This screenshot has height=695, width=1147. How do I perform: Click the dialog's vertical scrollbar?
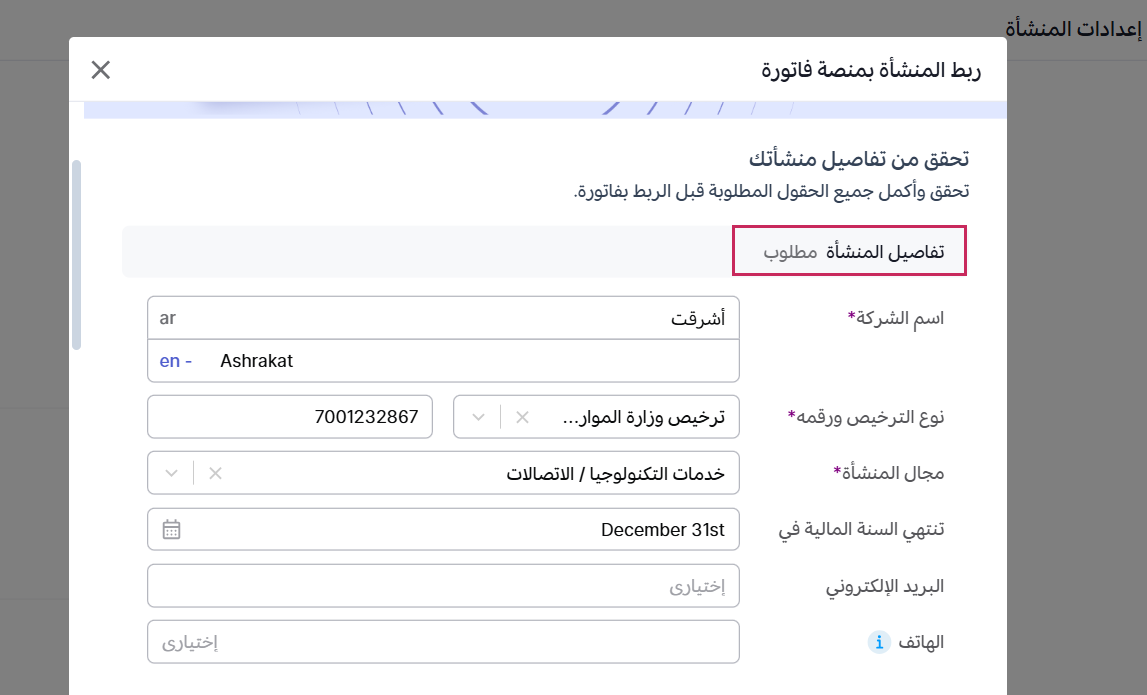(77, 255)
